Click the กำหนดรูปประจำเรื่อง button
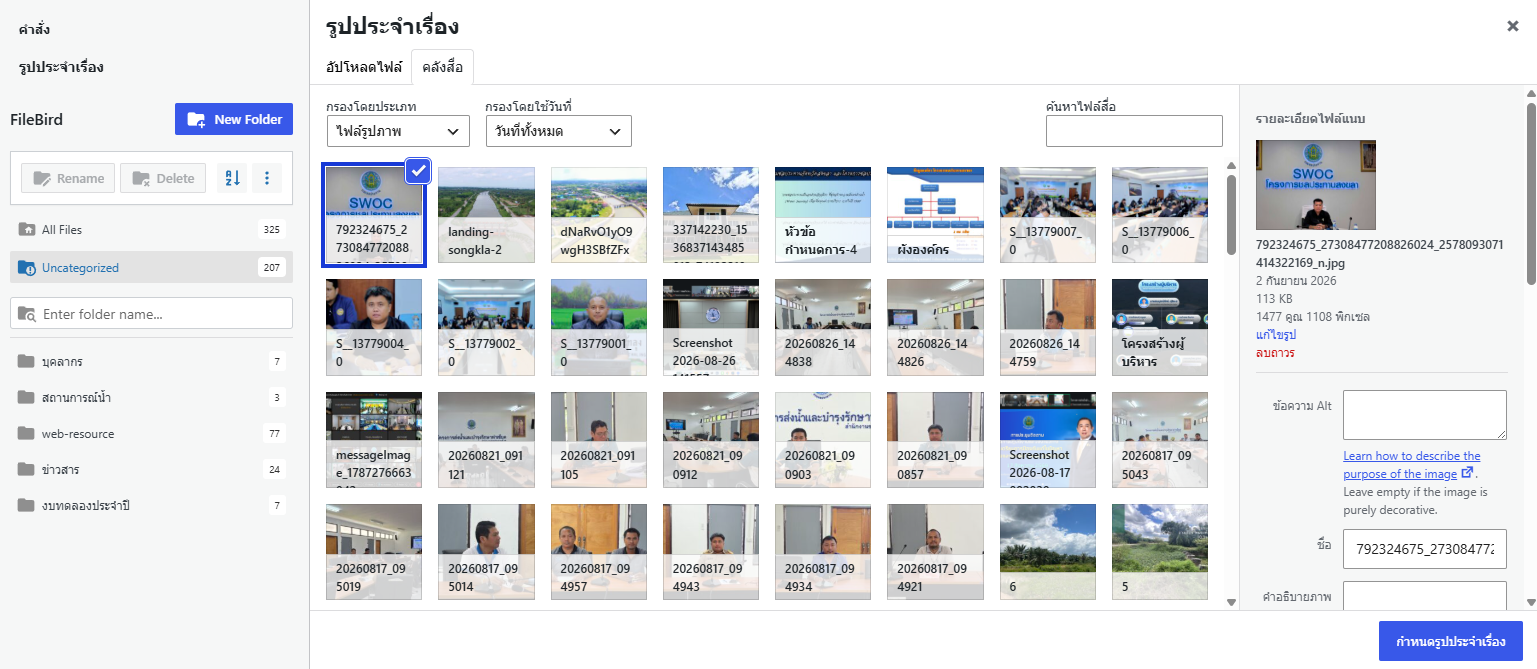The image size is (1537, 669). click(x=1450, y=641)
